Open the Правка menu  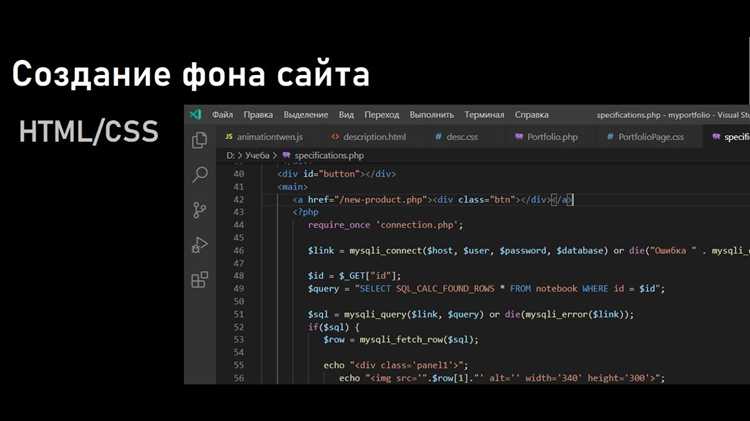[x=258, y=115]
